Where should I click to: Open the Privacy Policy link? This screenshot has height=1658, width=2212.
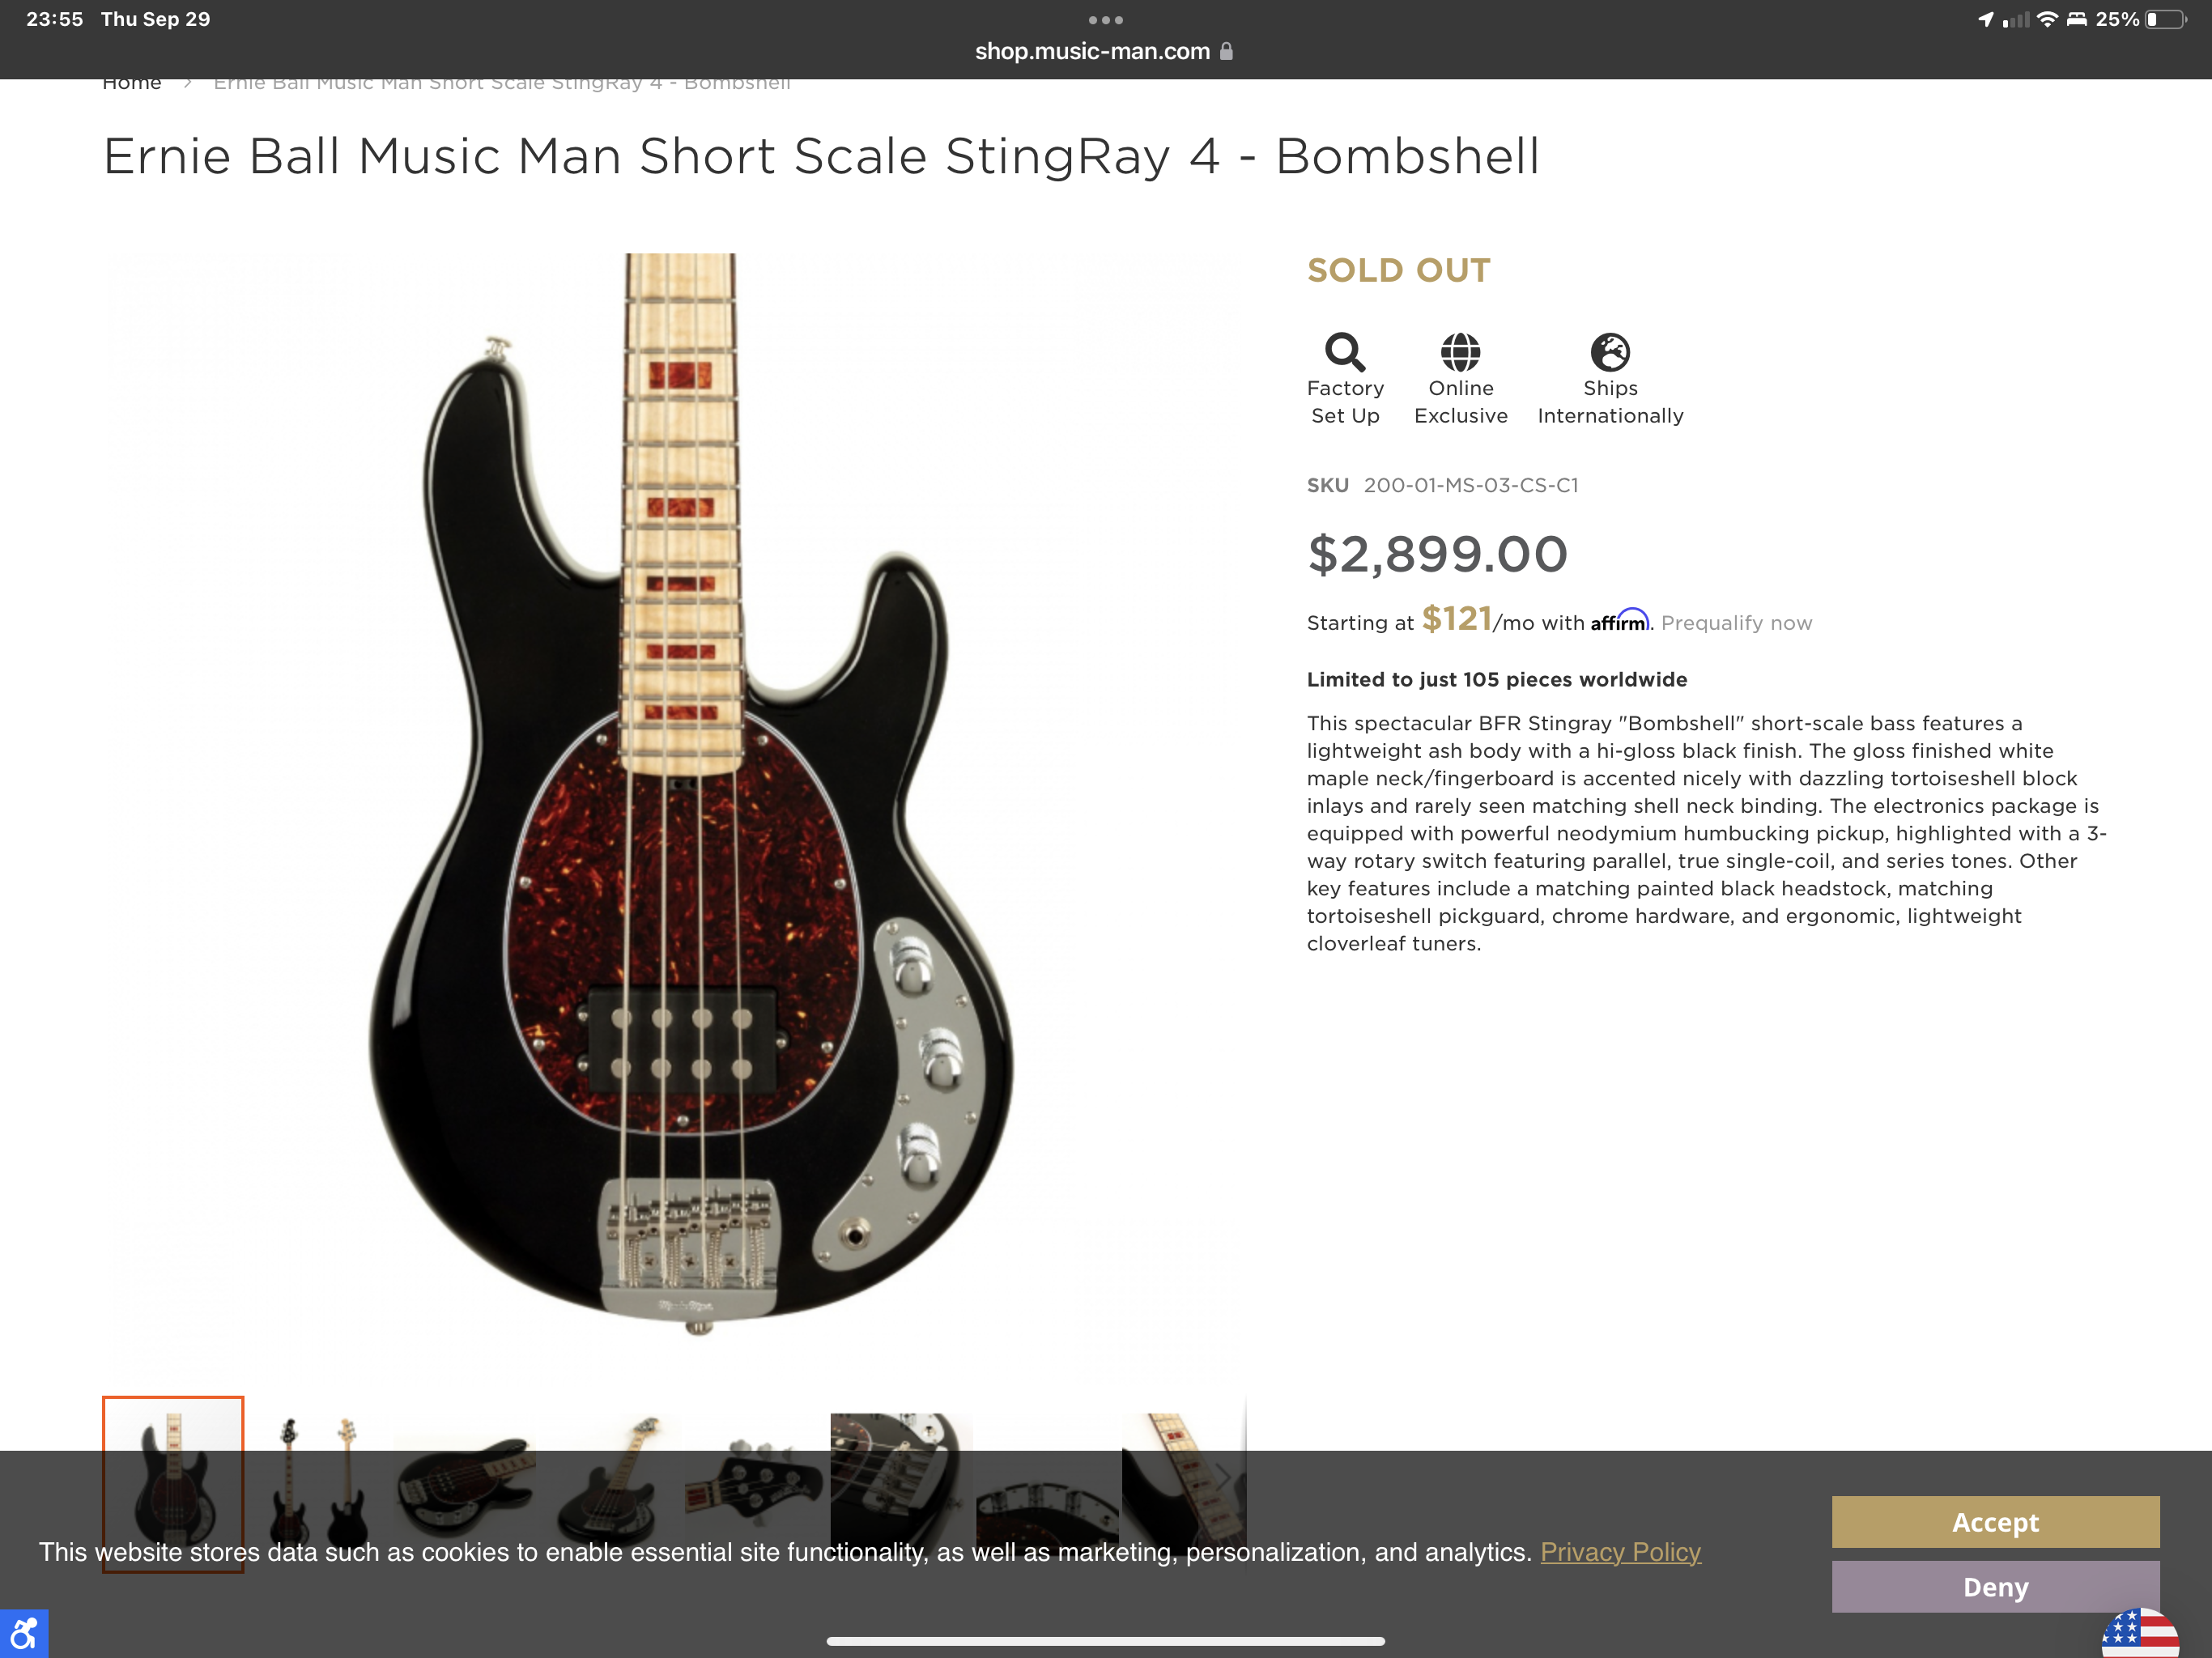click(1620, 1552)
